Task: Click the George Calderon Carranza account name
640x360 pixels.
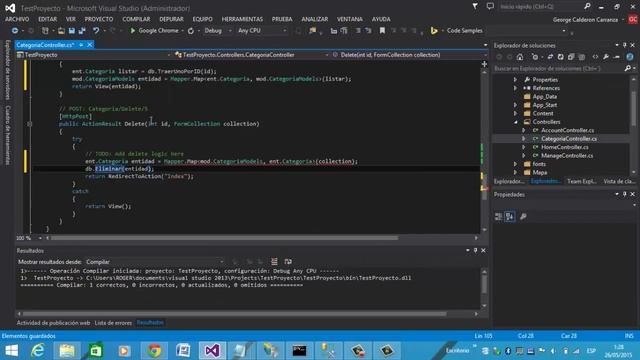Action: pyautogui.click(x=585, y=20)
